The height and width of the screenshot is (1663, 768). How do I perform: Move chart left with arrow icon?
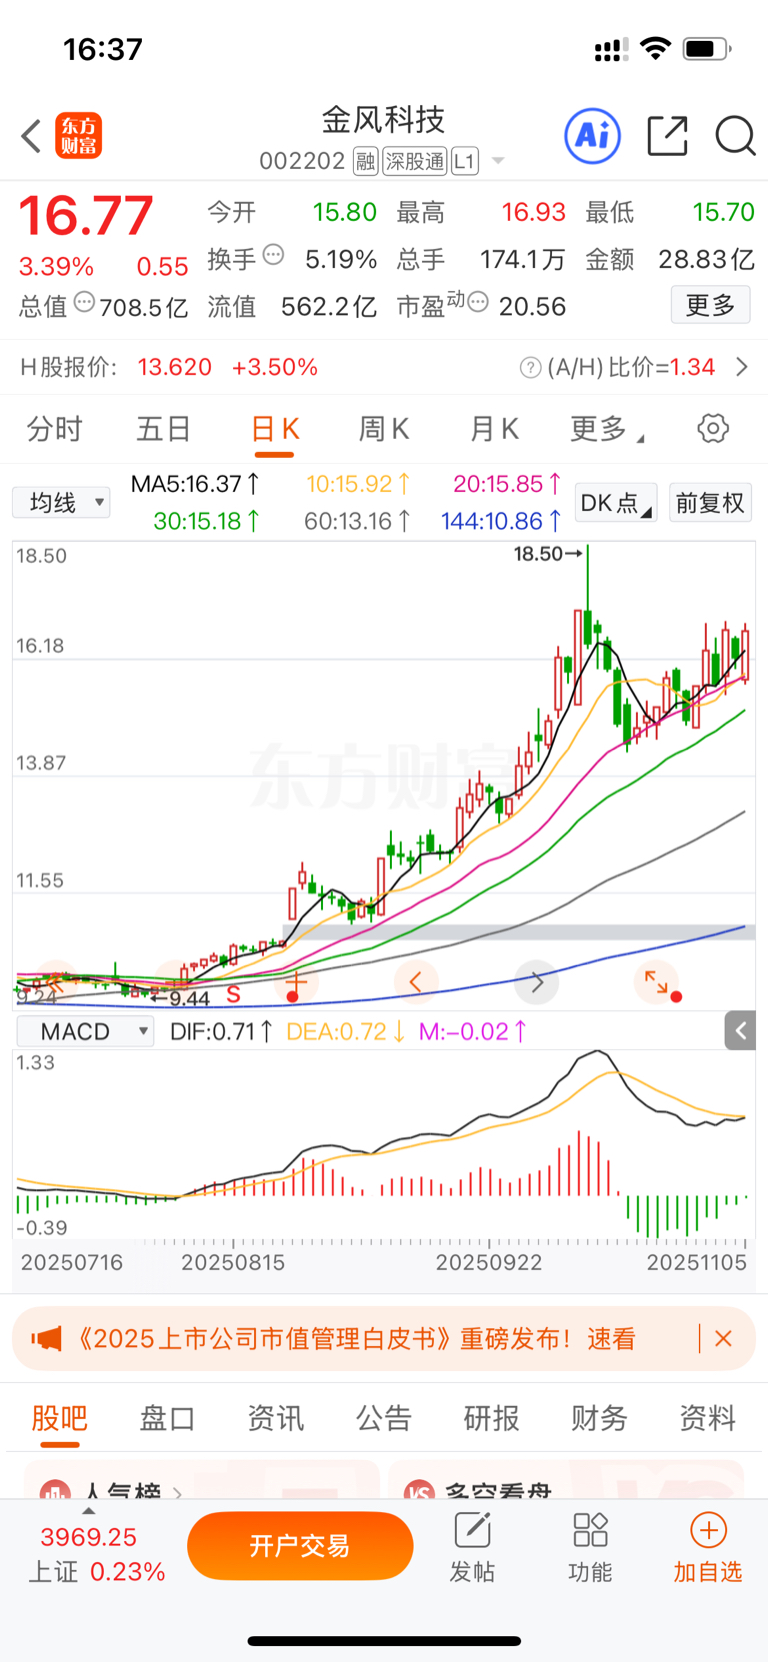416,983
